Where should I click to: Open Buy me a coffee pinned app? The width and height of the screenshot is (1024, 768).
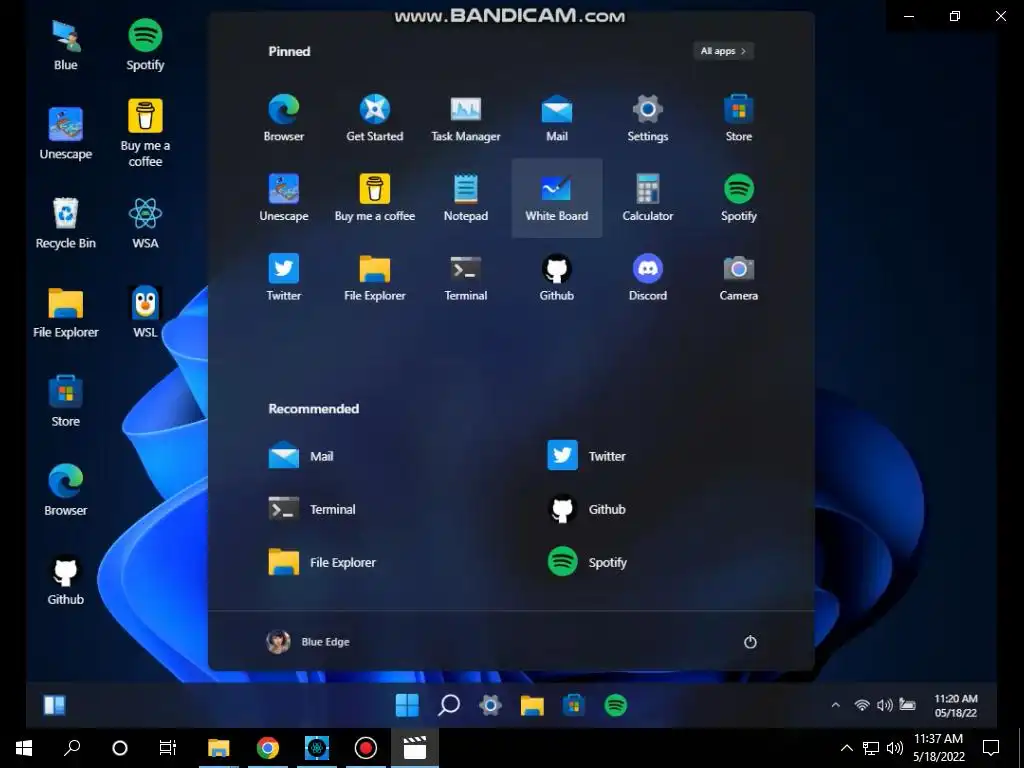(x=375, y=198)
